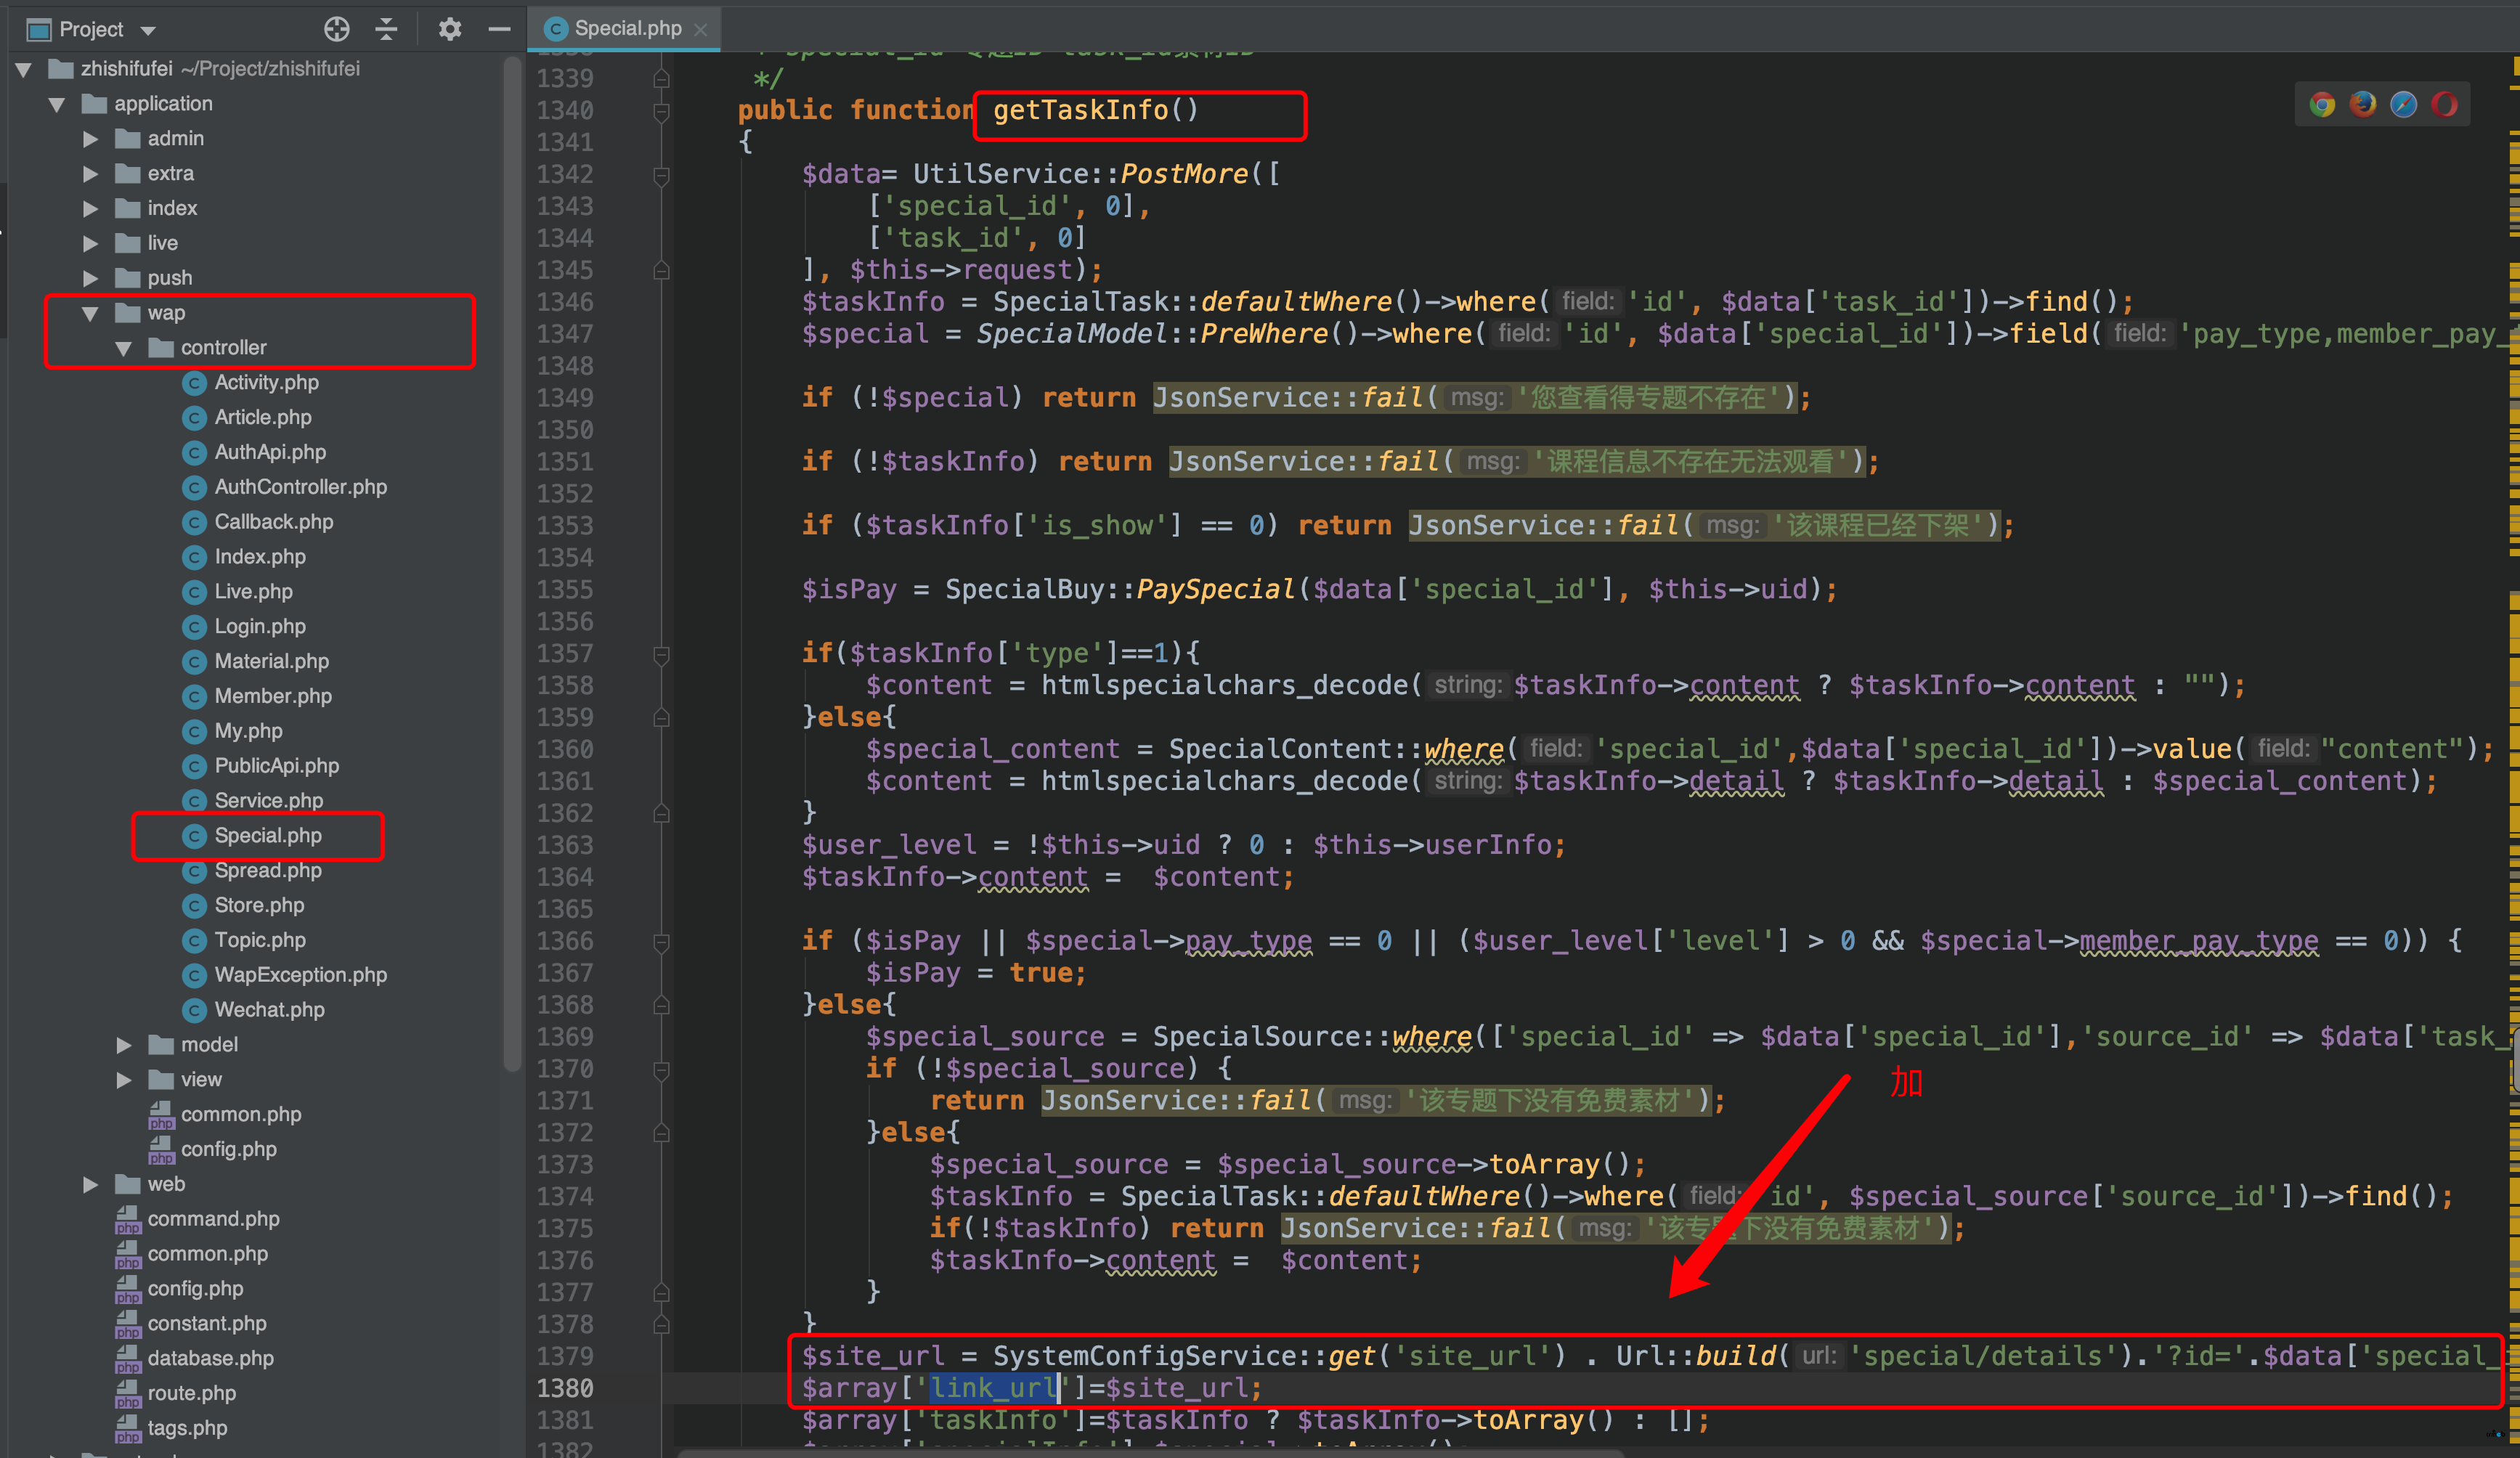Click 'link_url' text on line 1380
This screenshot has height=1458, width=2520.
coord(994,1388)
